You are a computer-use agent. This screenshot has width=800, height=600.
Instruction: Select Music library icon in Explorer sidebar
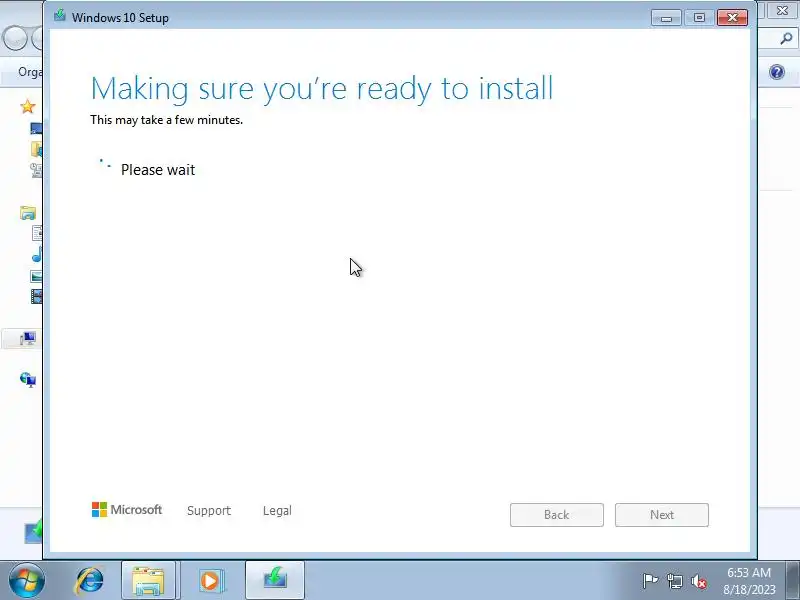[37, 254]
